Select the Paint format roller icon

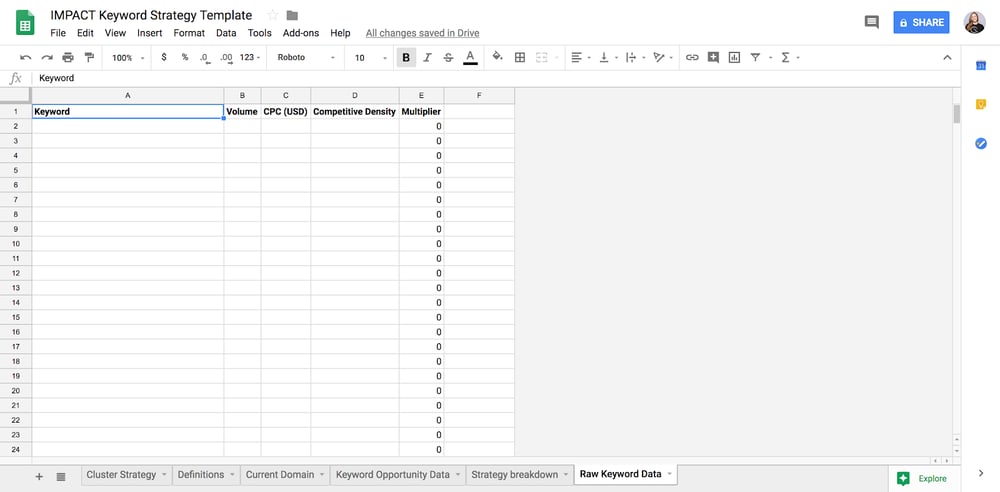[x=89, y=57]
